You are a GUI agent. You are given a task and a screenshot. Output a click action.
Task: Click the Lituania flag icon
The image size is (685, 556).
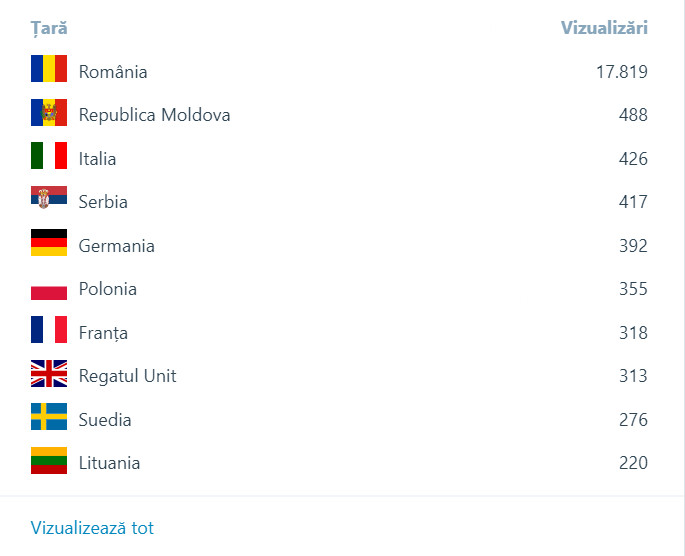point(49,463)
